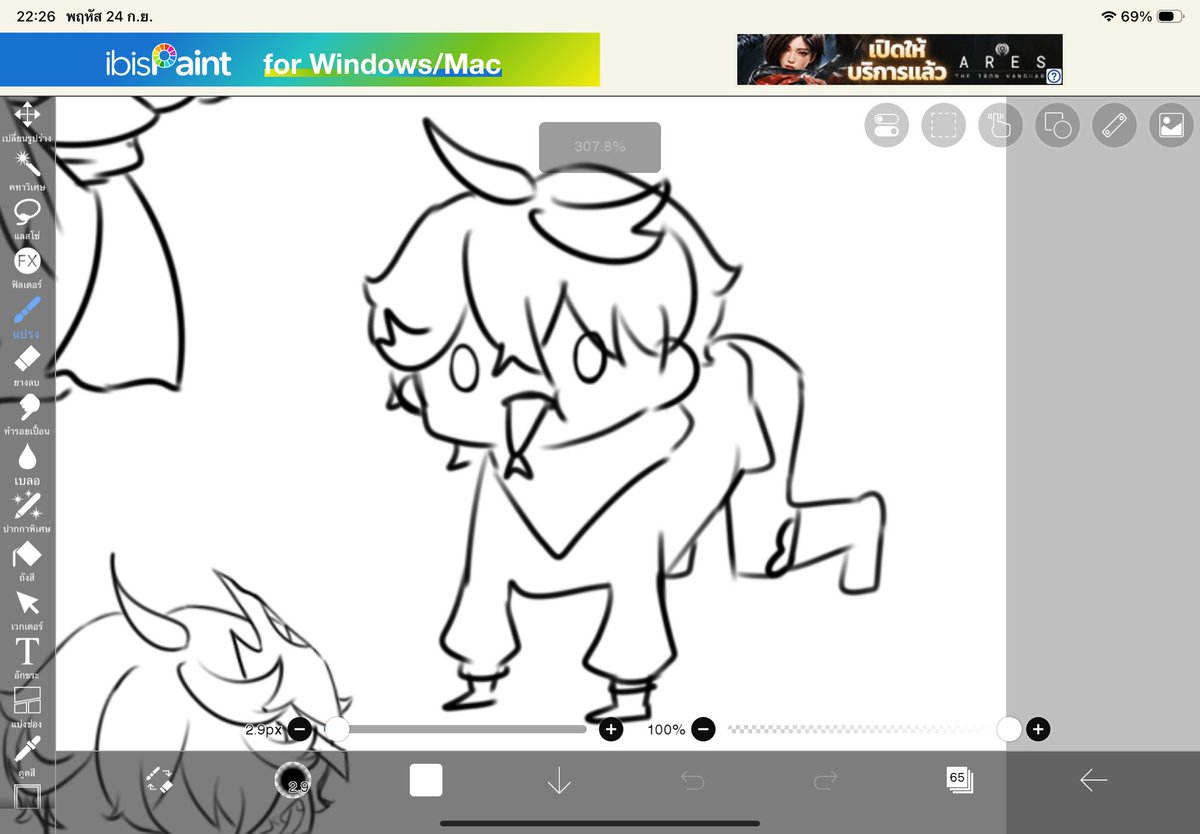This screenshot has height=834, width=1200.
Task: Select the Transform tool
Action: coord(27,115)
